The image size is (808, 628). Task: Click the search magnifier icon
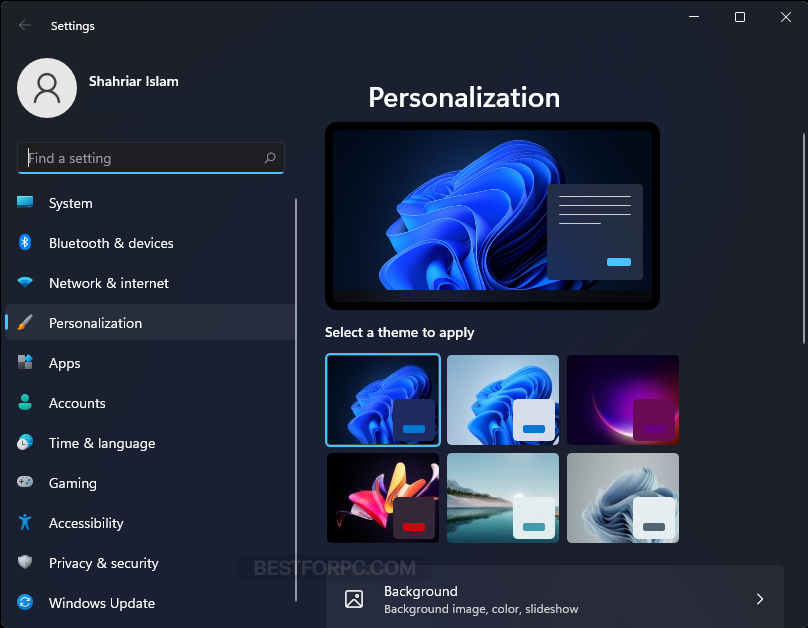click(x=270, y=158)
